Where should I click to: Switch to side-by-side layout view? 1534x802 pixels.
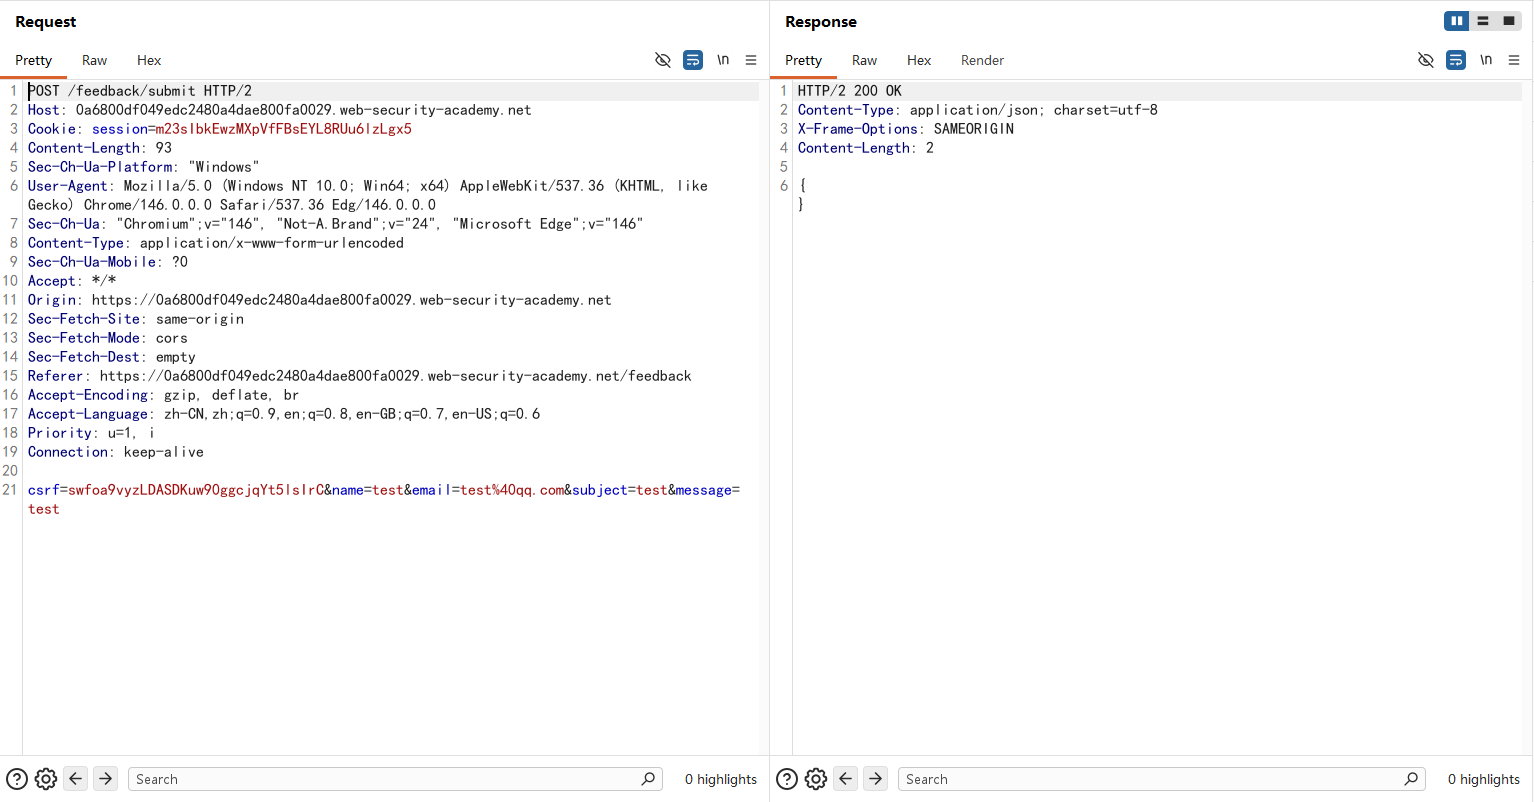click(x=1457, y=21)
